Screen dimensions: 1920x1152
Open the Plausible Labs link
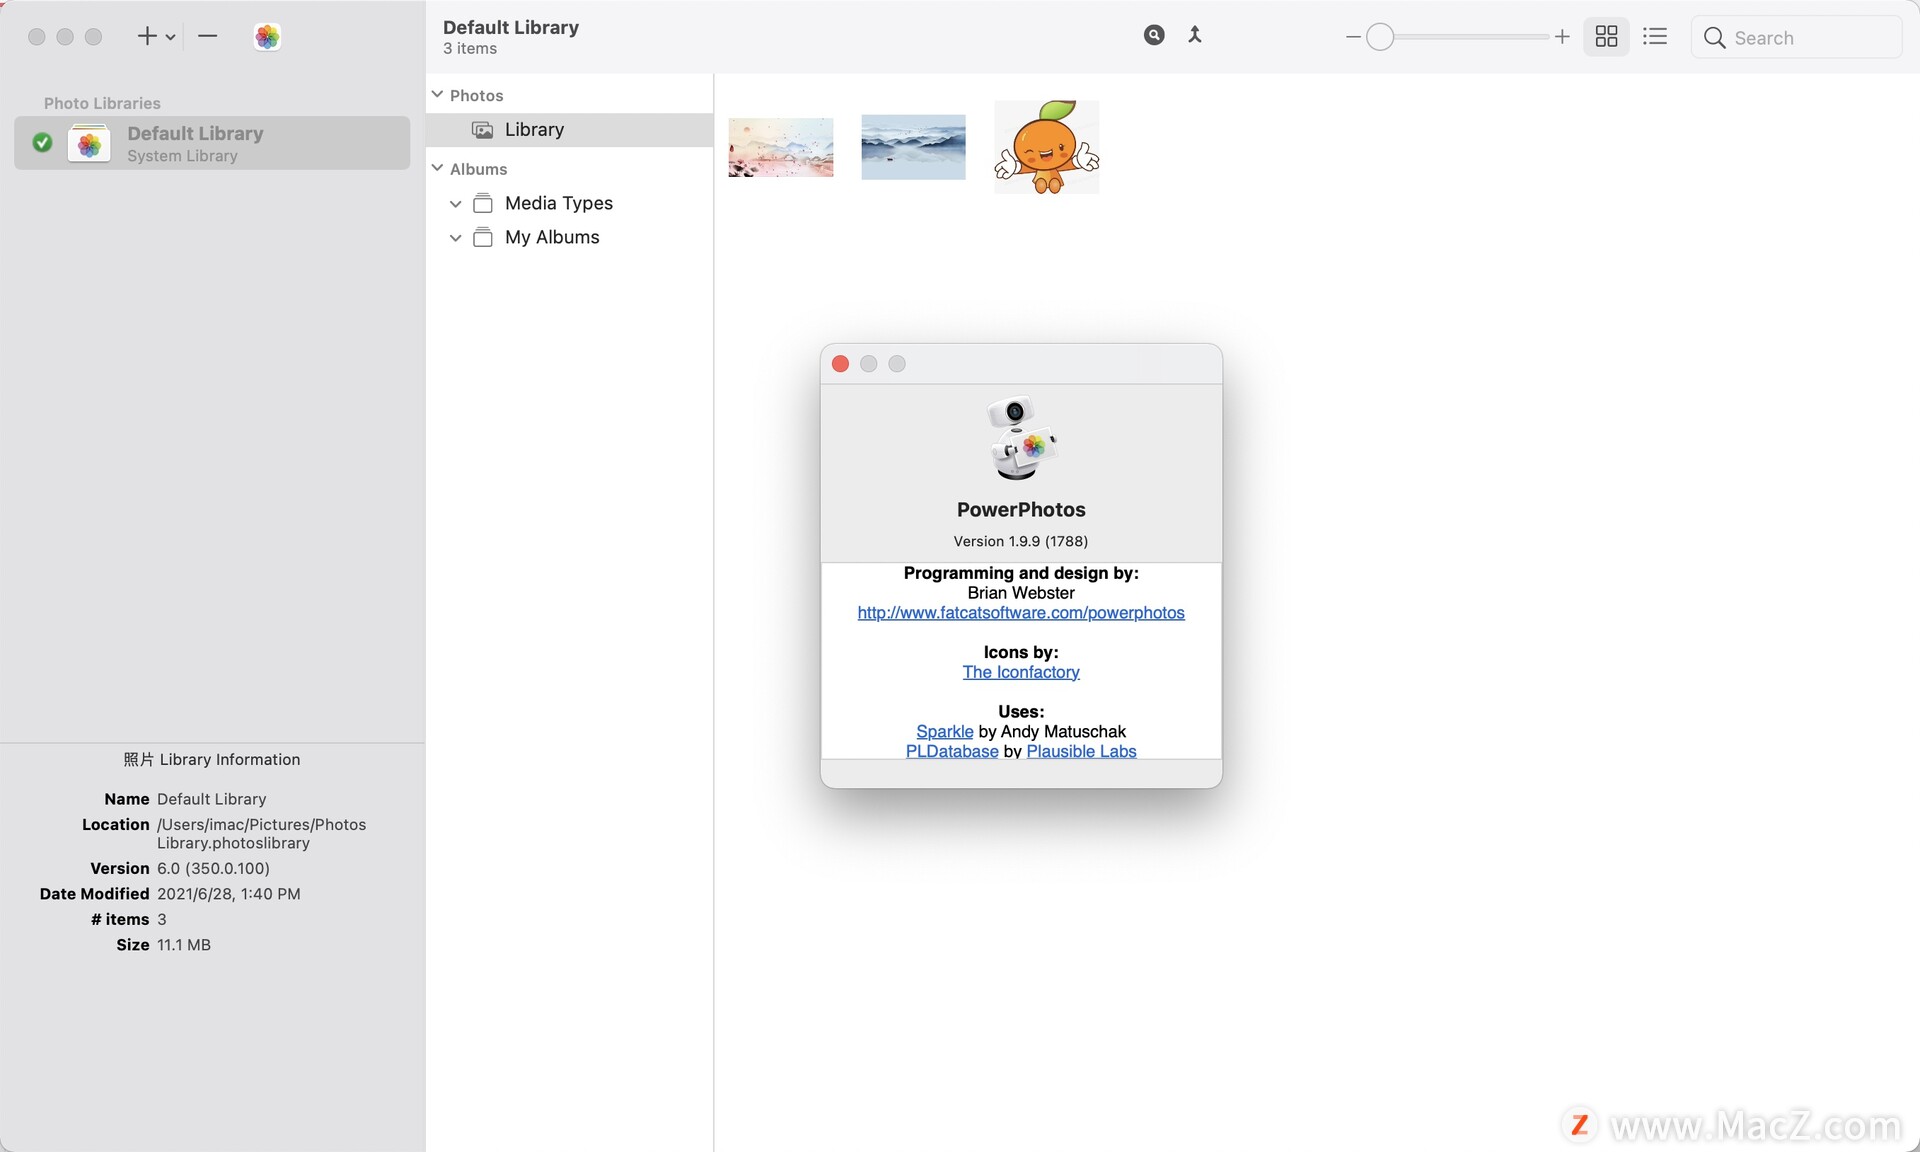1081,752
